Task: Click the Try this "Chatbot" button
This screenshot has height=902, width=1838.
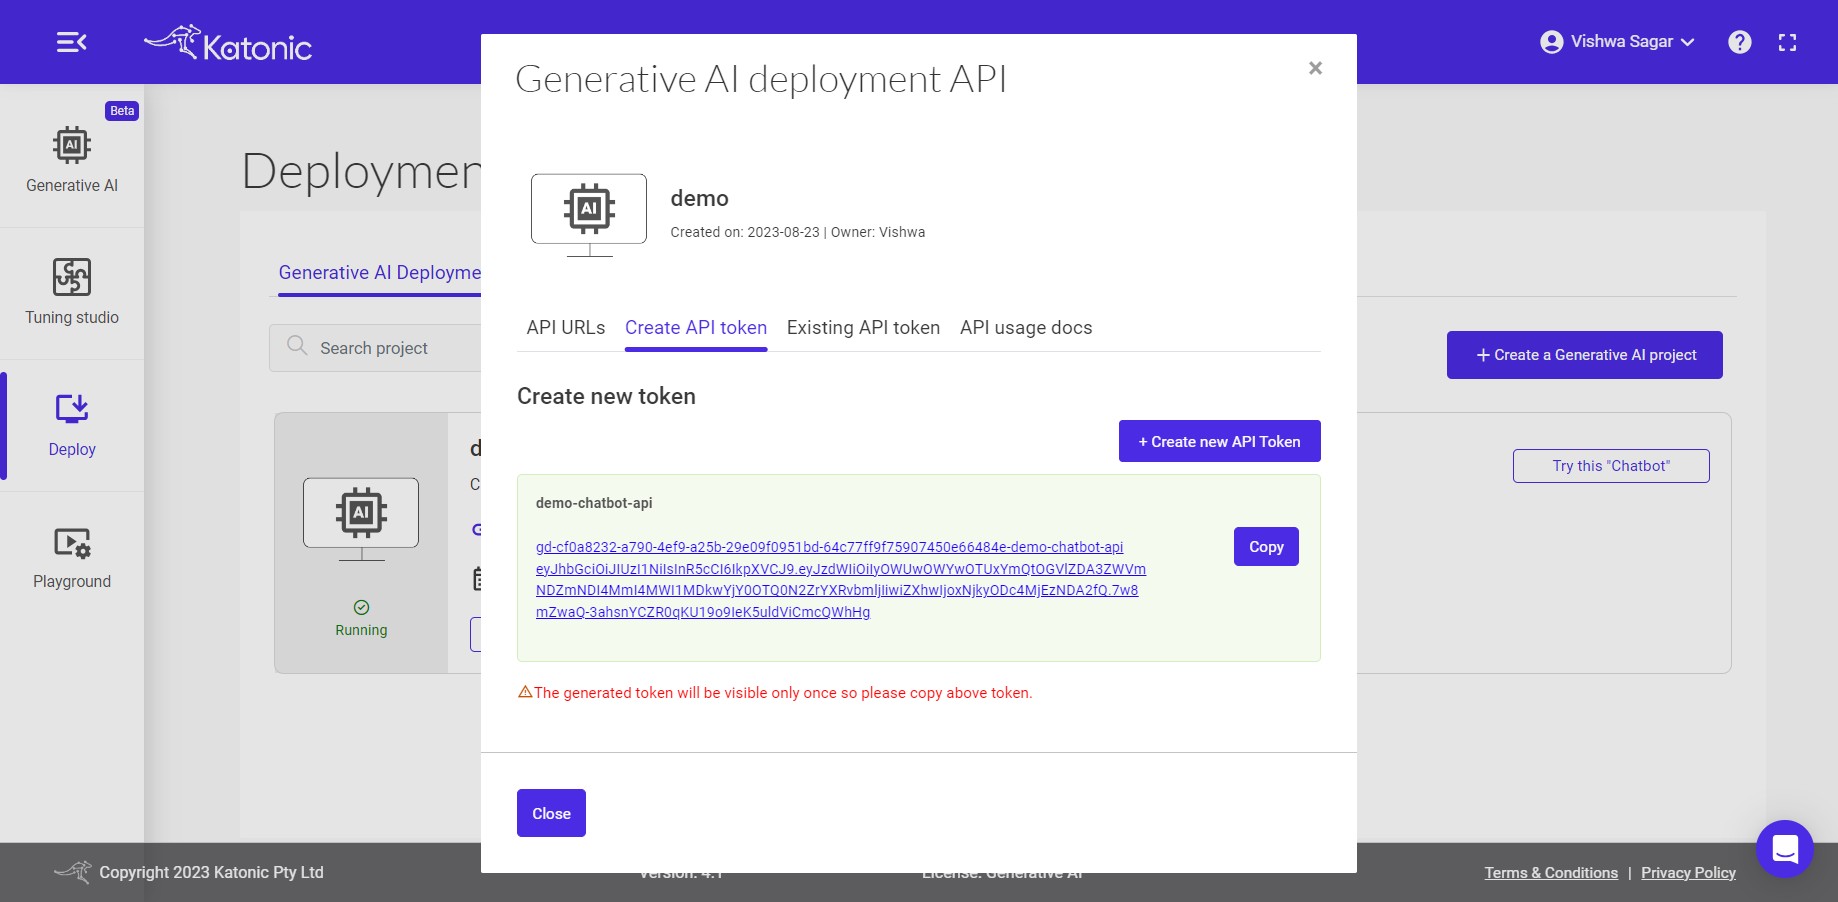Action: click(1611, 466)
